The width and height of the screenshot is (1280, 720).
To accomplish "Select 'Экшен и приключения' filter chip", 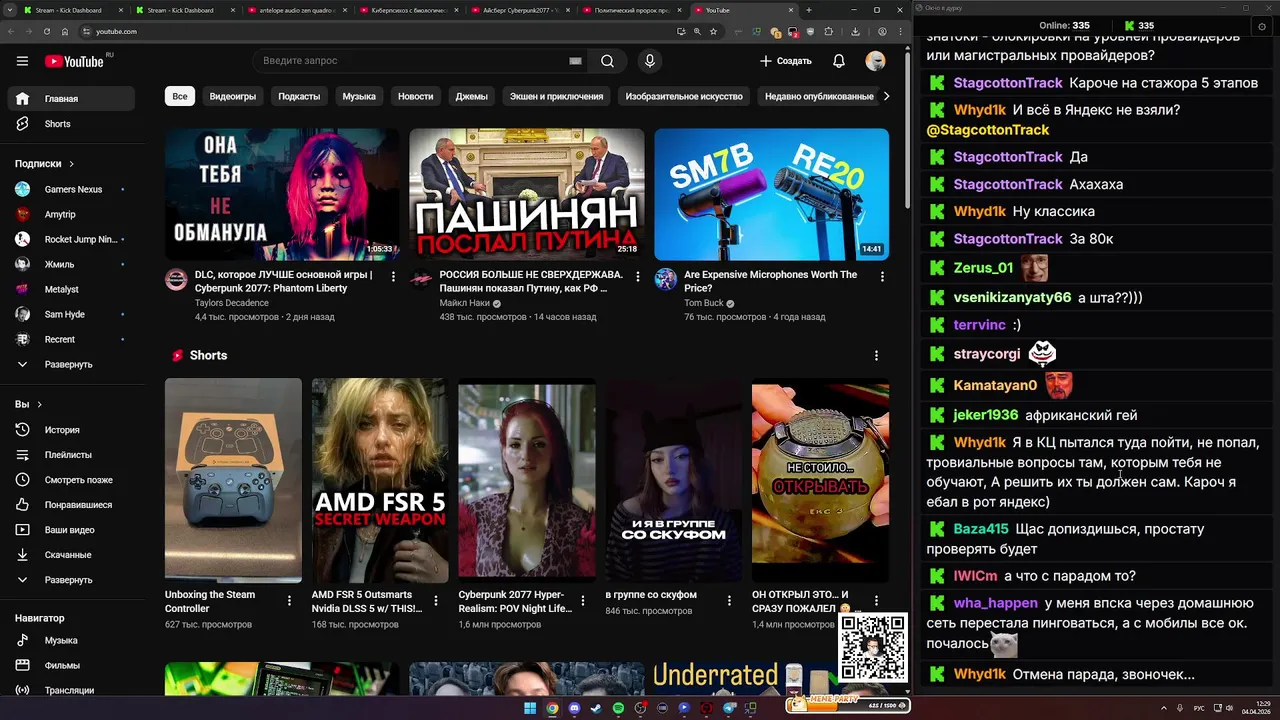I will pyautogui.click(x=557, y=97).
